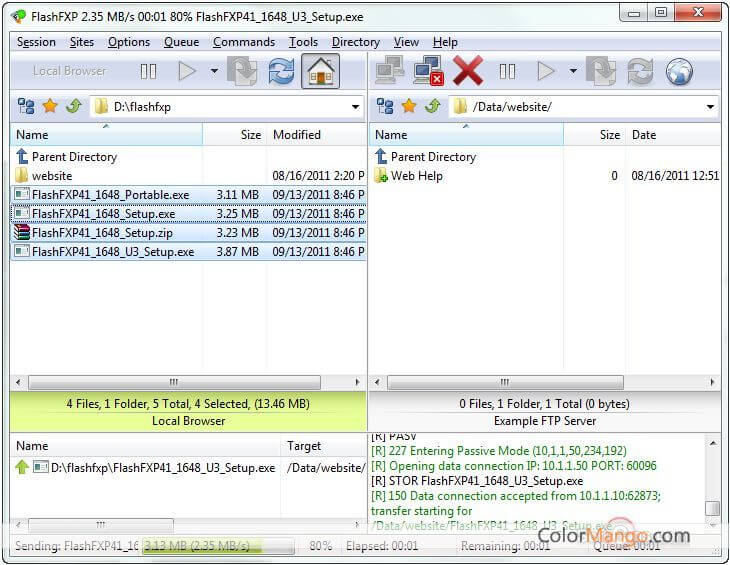The image size is (730, 565).
Task: Click left arrow of remote pane scrollbar
Action: [x=377, y=383]
